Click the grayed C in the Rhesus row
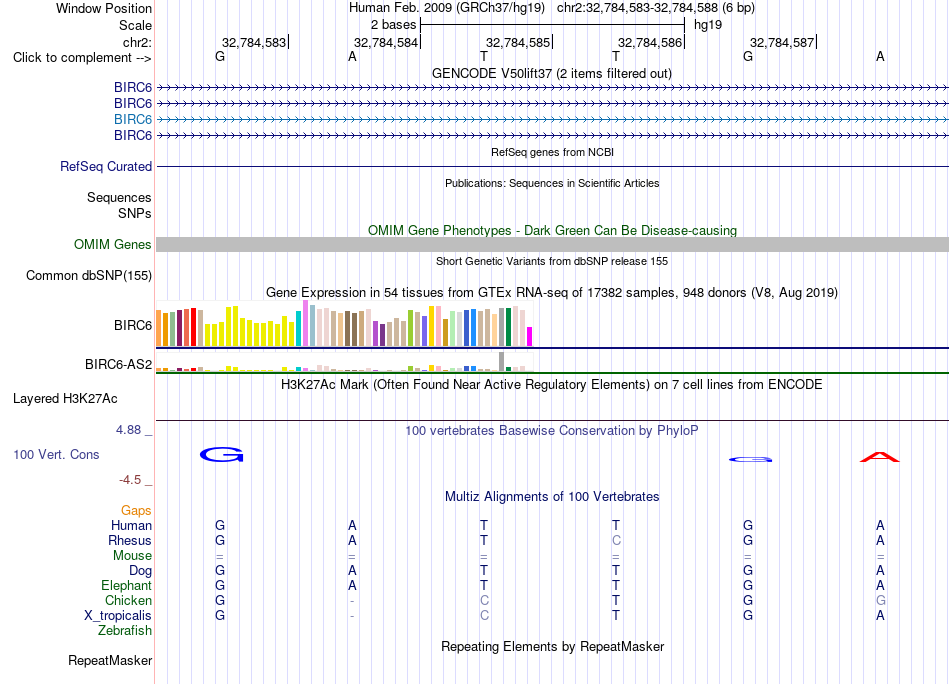950x684 pixels. (x=616, y=540)
